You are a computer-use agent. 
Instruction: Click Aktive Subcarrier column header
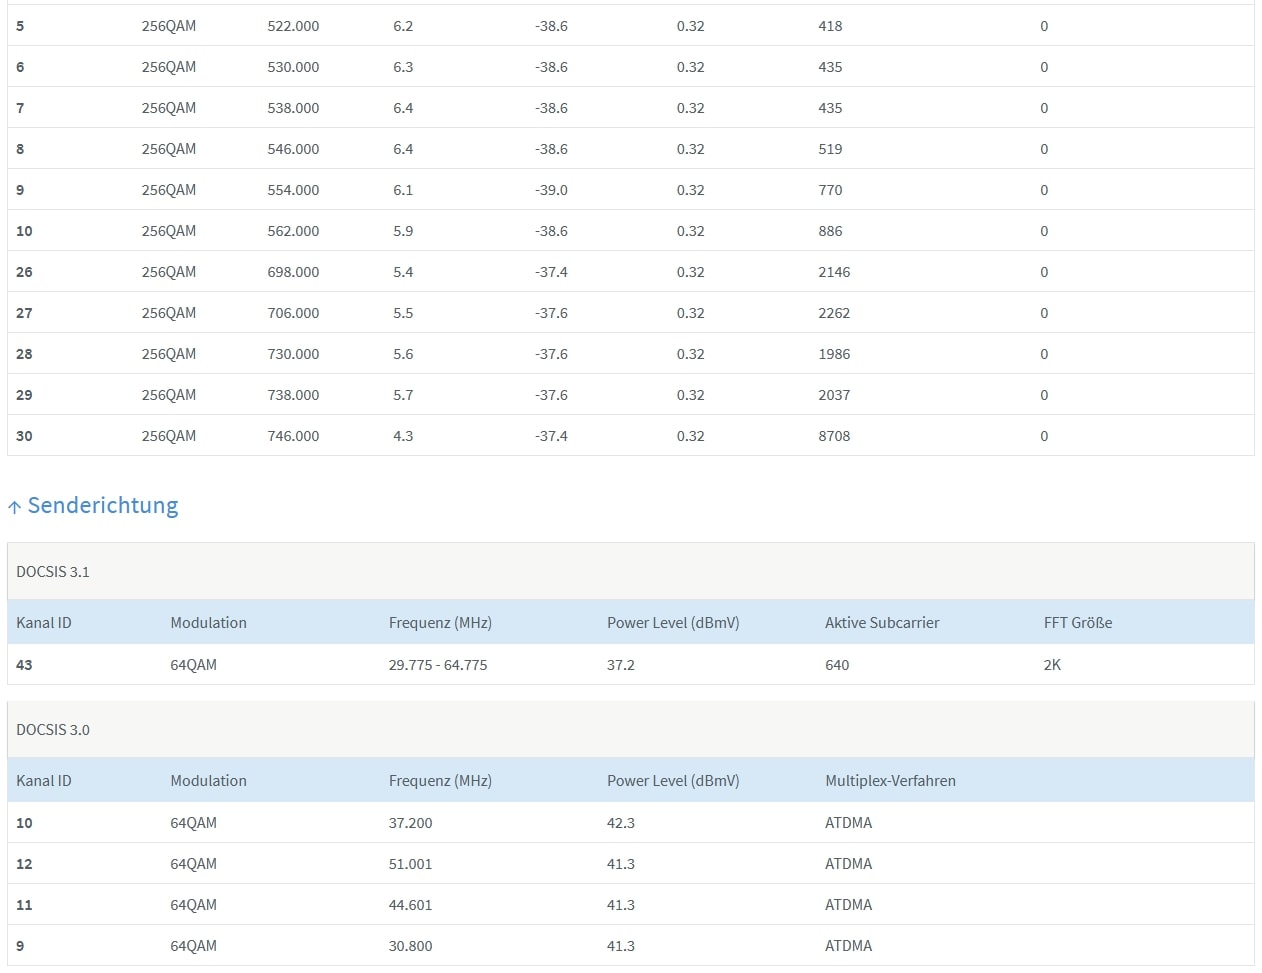(x=882, y=623)
